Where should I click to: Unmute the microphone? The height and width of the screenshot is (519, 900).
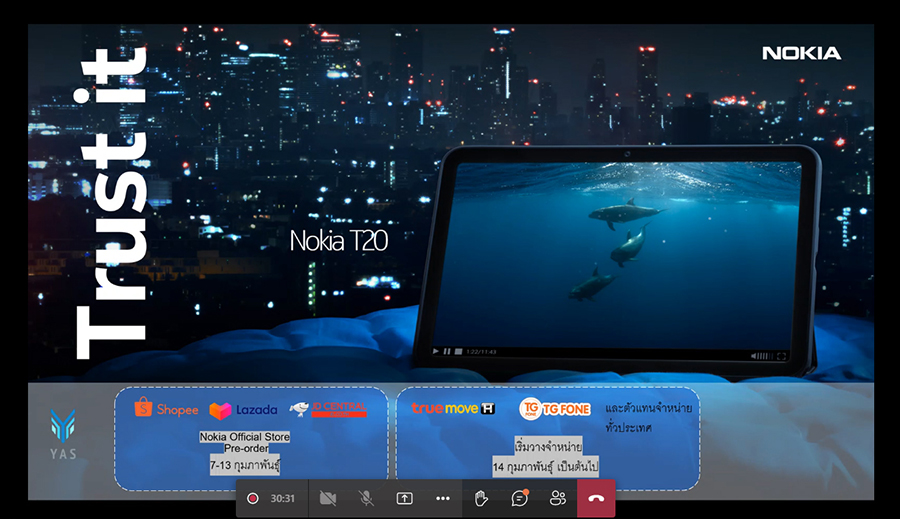click(x=366, y=498)
